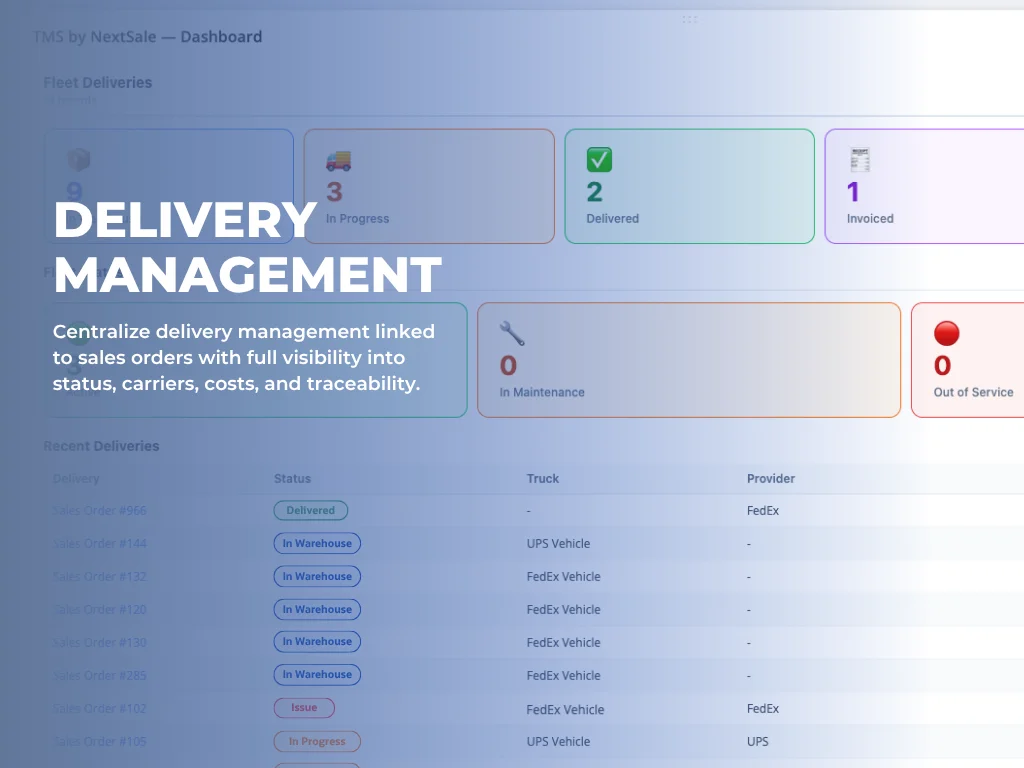
Task: Click the red Issue status badge
Action: point(304,708)
